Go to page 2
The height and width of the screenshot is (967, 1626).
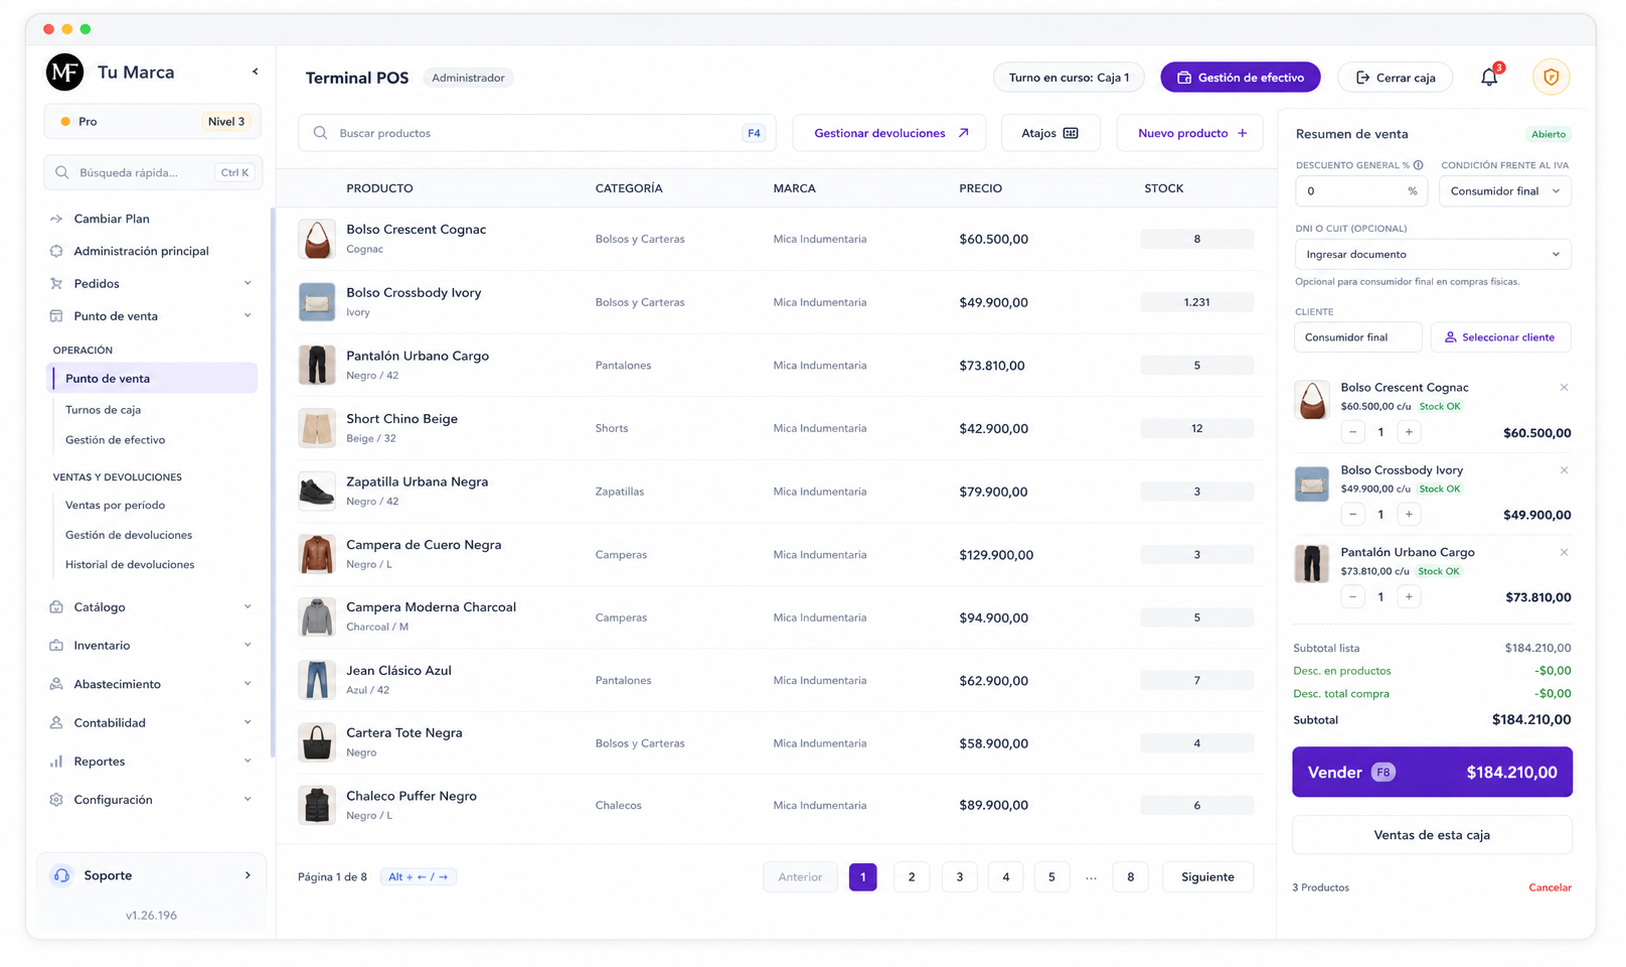point(911,877)
